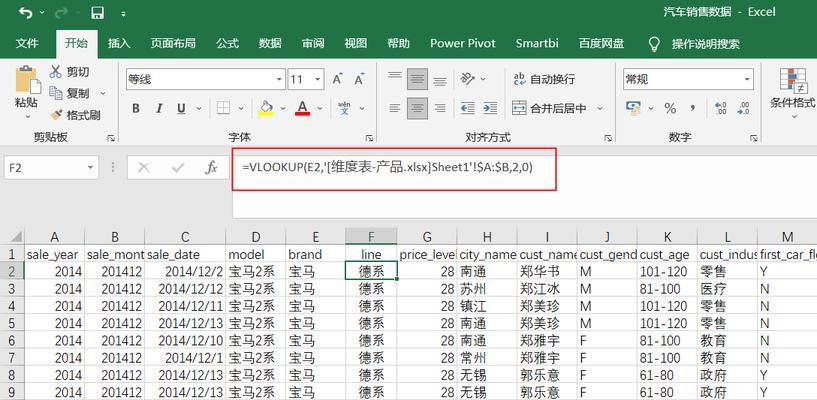
Task: Open underline style dropdown arrow
Action: click(199, 108)
